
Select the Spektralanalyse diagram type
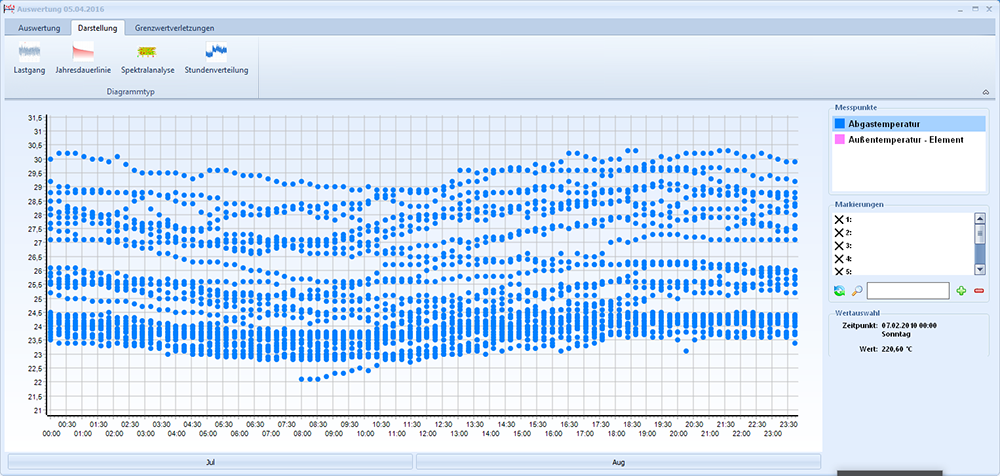point(147,58)
